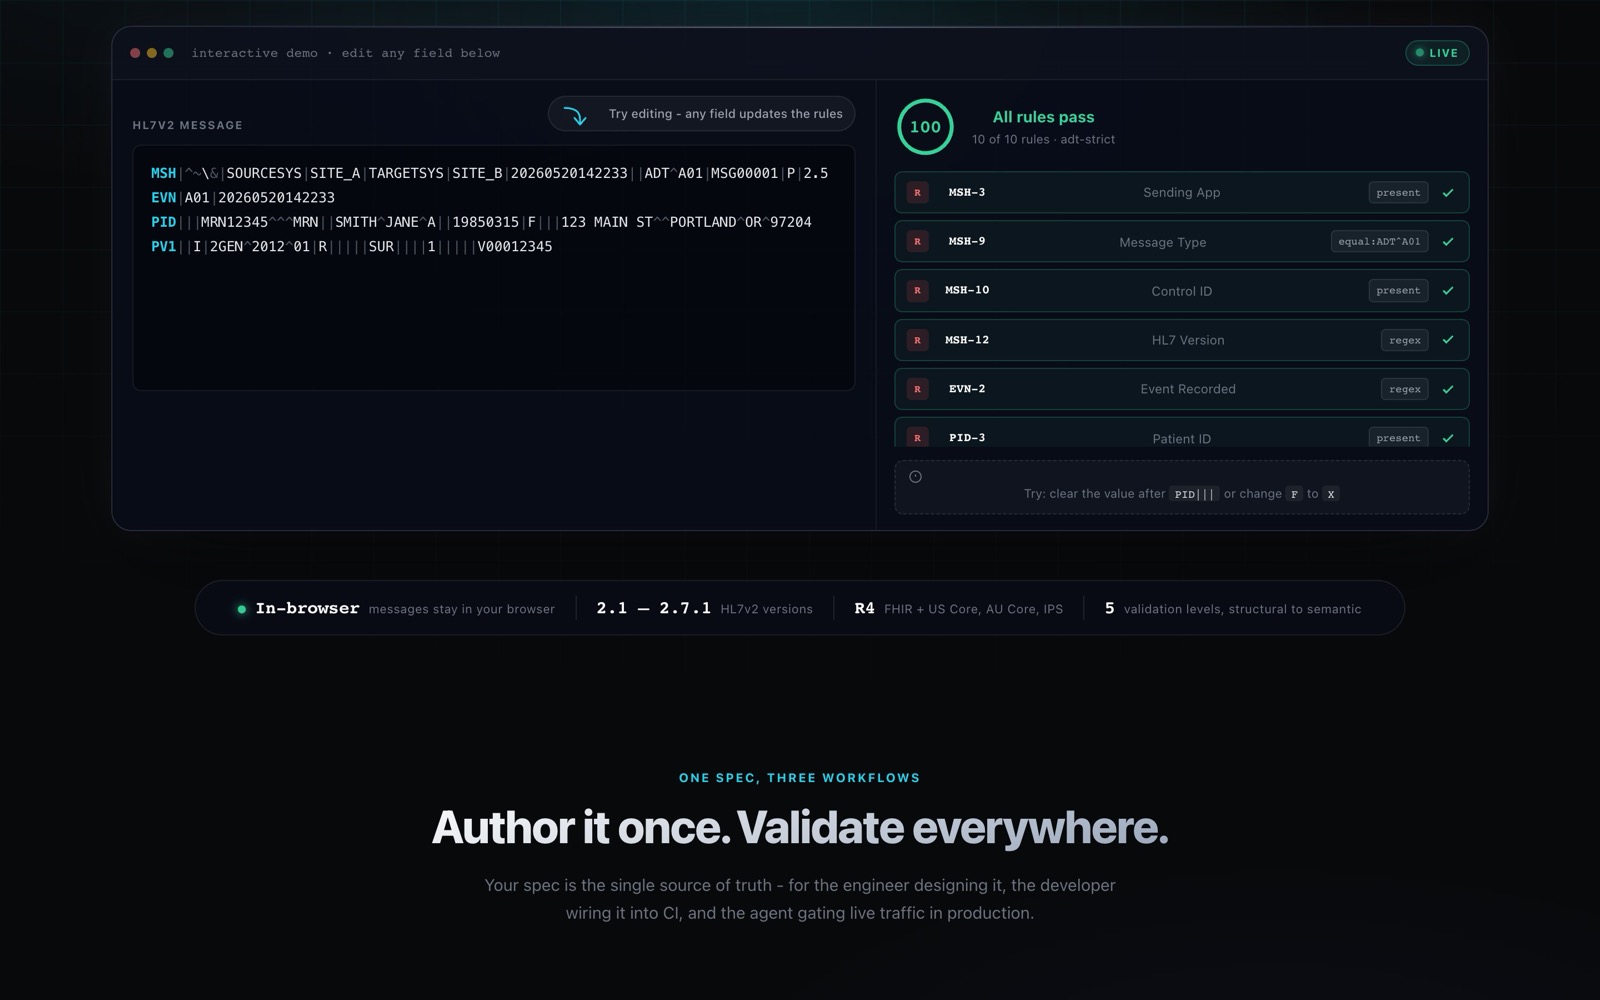The height and width of the screenshot is (1000, 1600).
Task: Select the 'Message Type' rule label
Action: click(1163, 242)
